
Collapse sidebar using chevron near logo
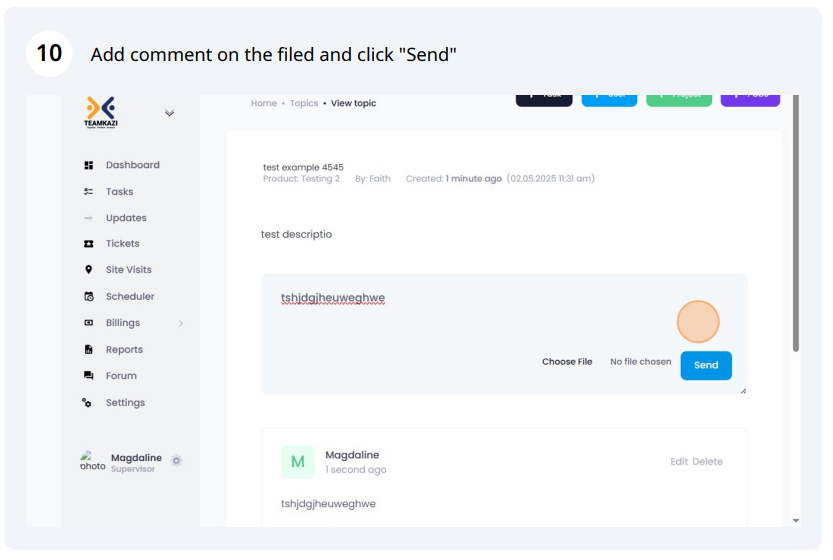[x=169, y=113]
